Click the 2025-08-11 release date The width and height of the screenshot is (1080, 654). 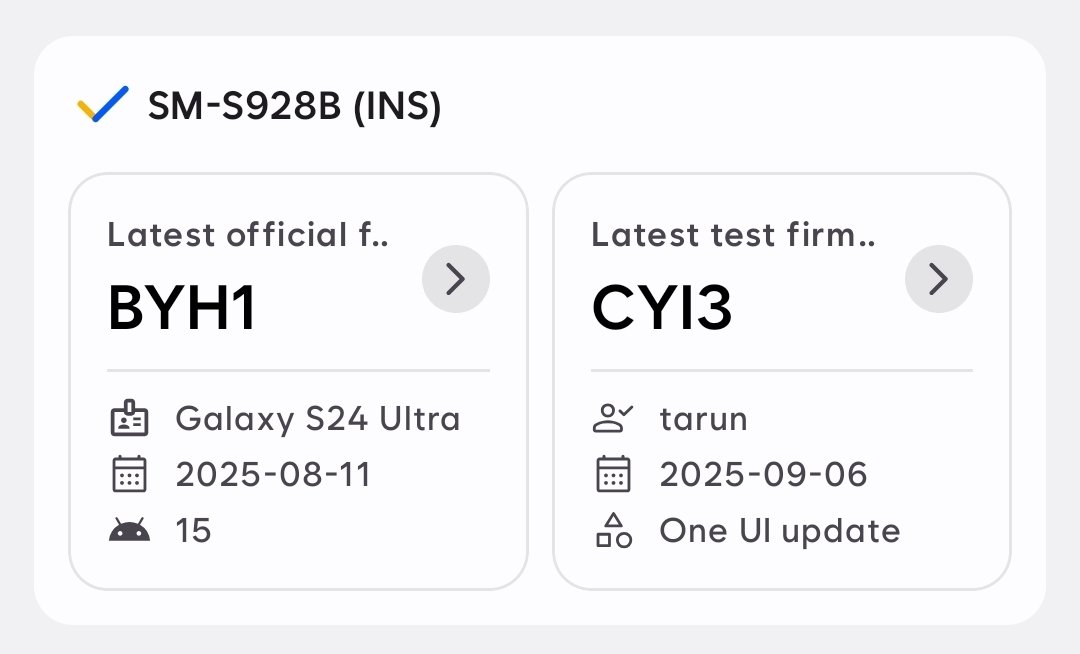point(273,475)
